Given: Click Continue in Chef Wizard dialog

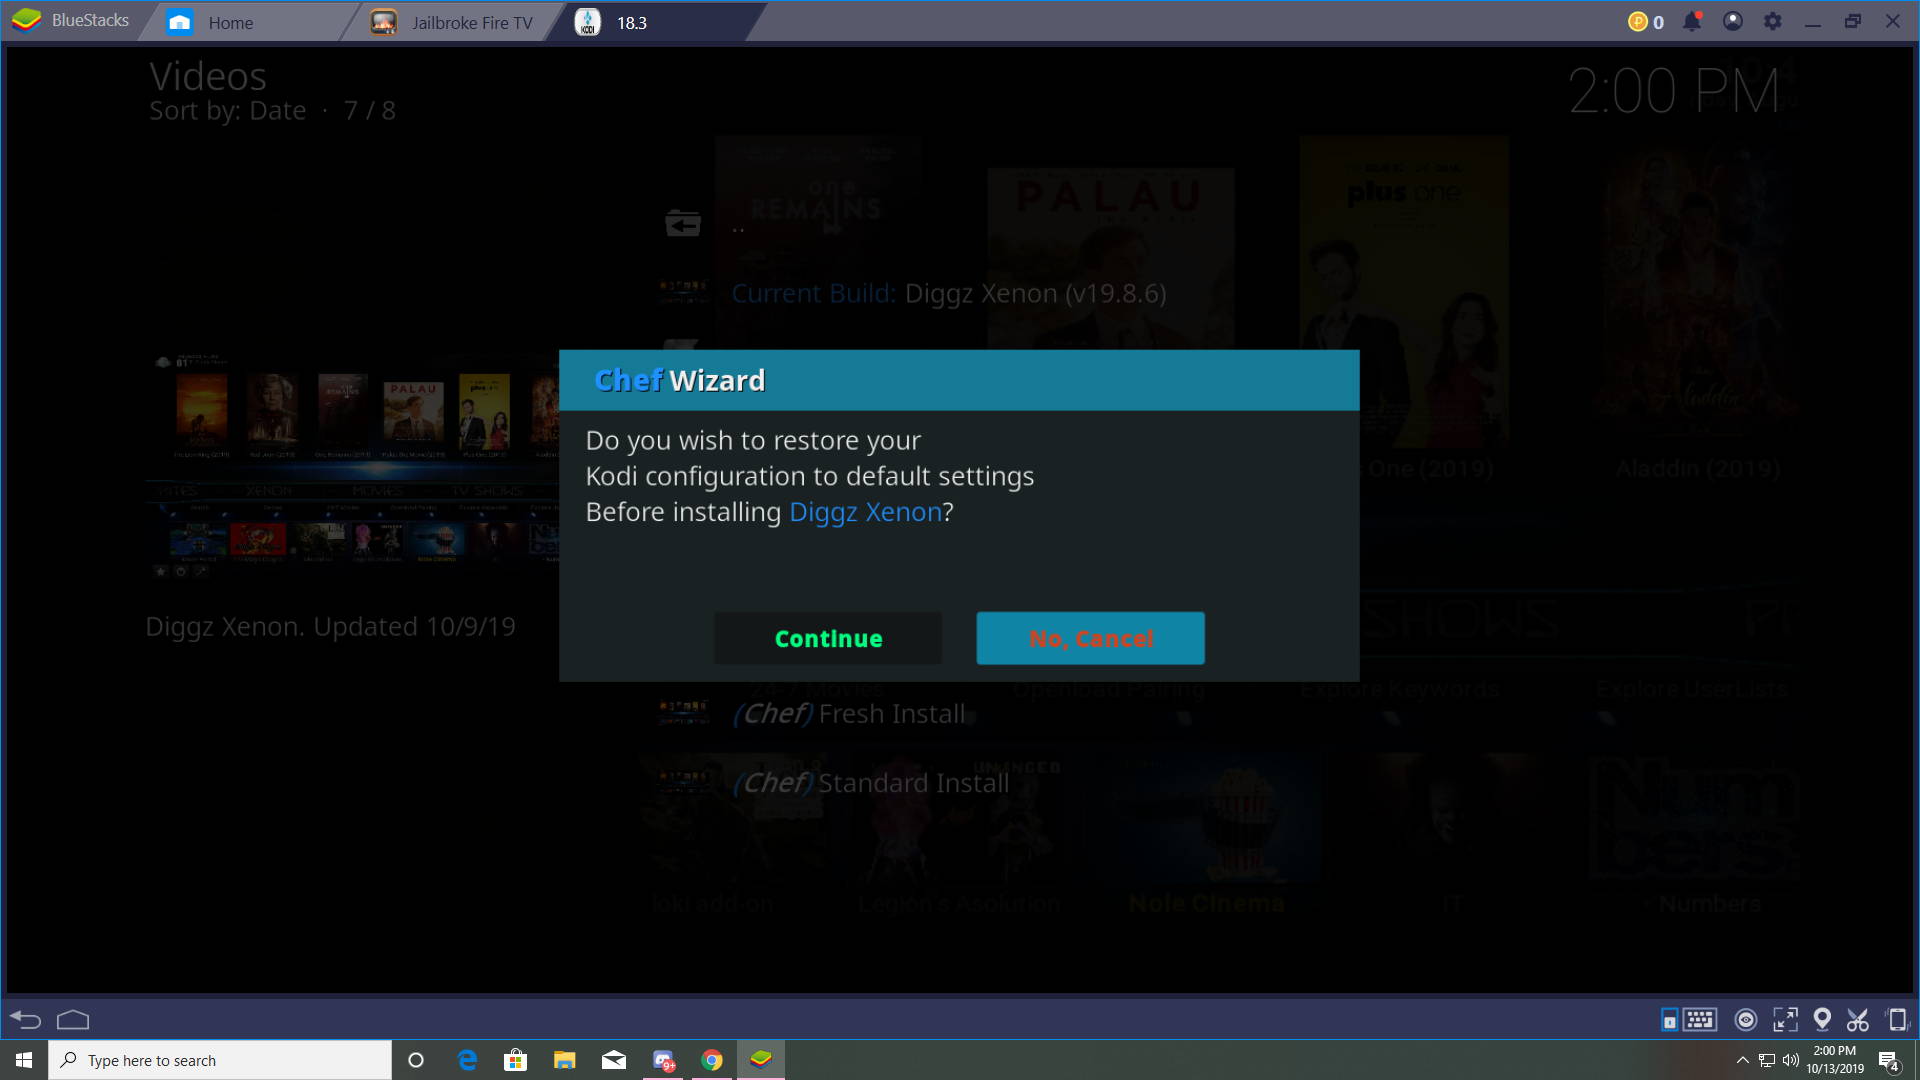Looking at the screenshot, I should (828, 638).
